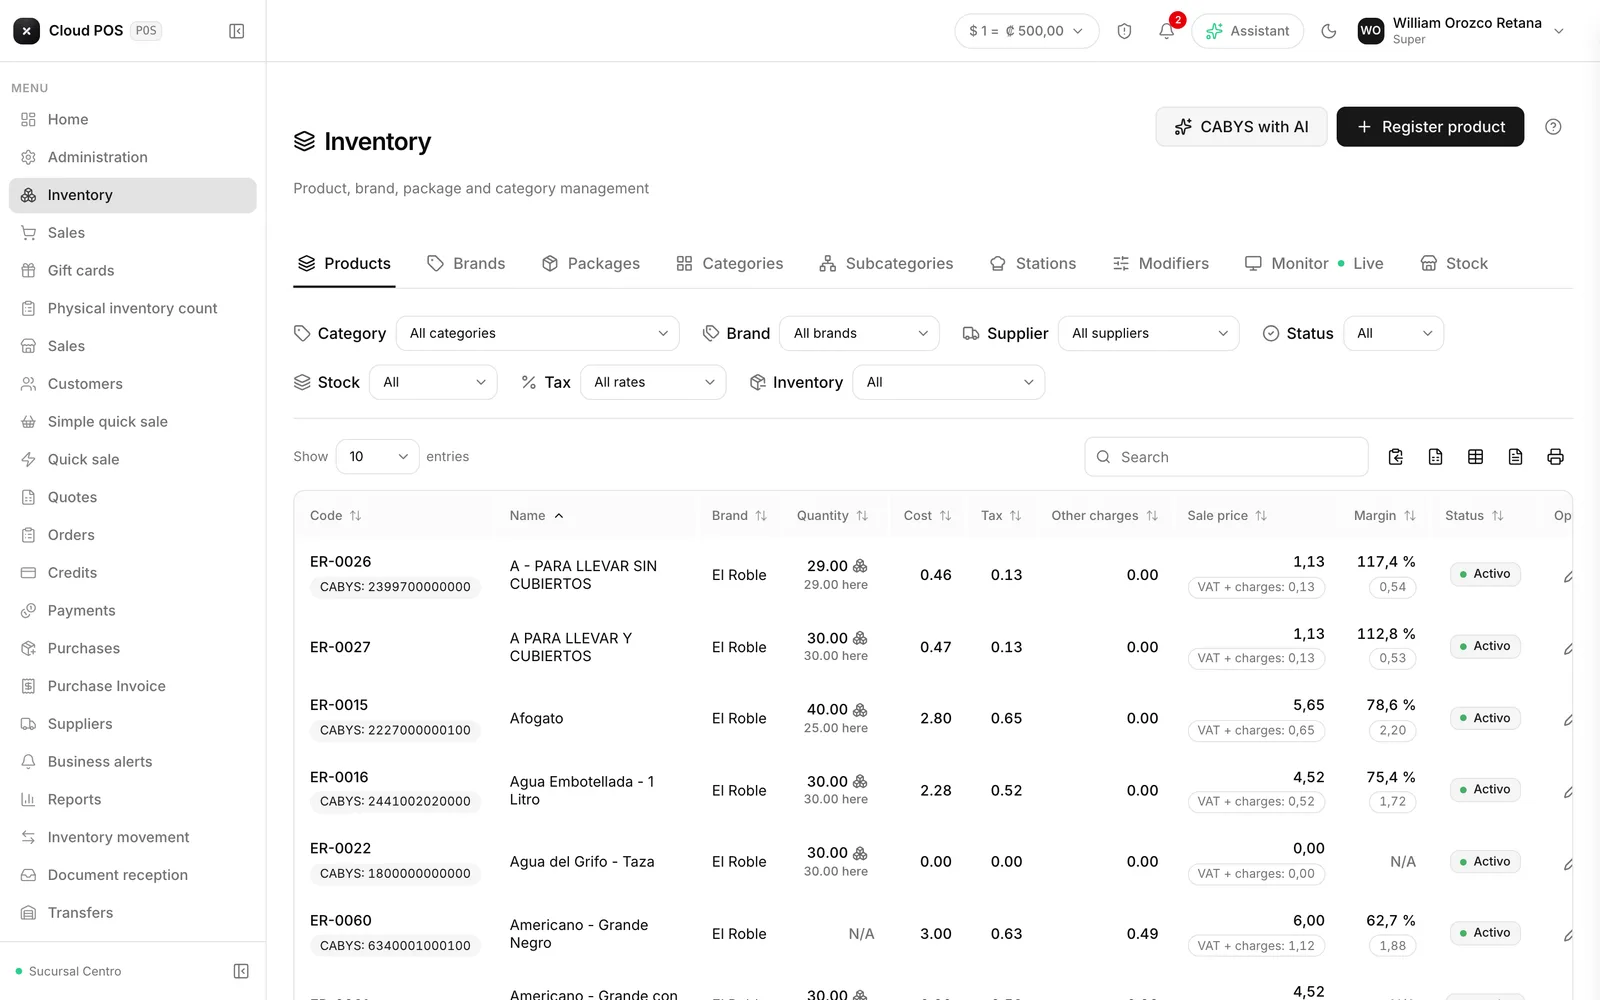
Task: Sort table by Name column
Action: 537,516
